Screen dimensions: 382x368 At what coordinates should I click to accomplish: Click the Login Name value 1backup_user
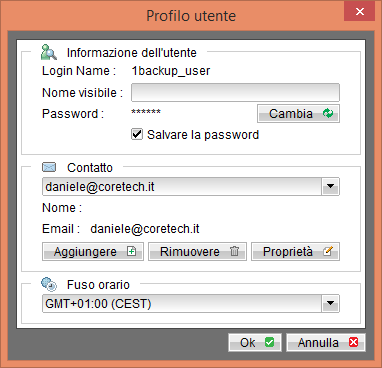171,71
